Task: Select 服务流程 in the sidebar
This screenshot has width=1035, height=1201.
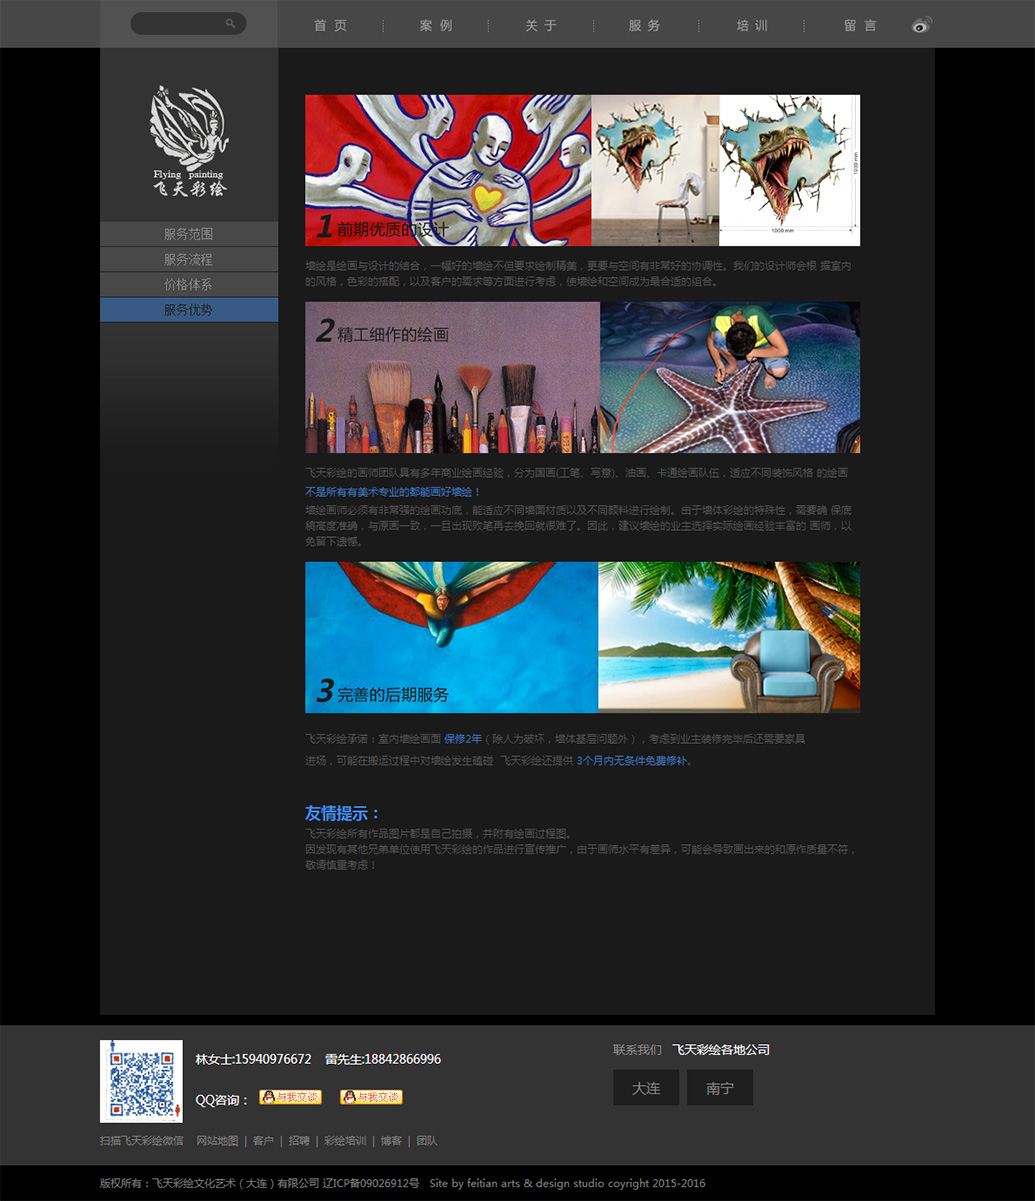Action: [189, 259]
